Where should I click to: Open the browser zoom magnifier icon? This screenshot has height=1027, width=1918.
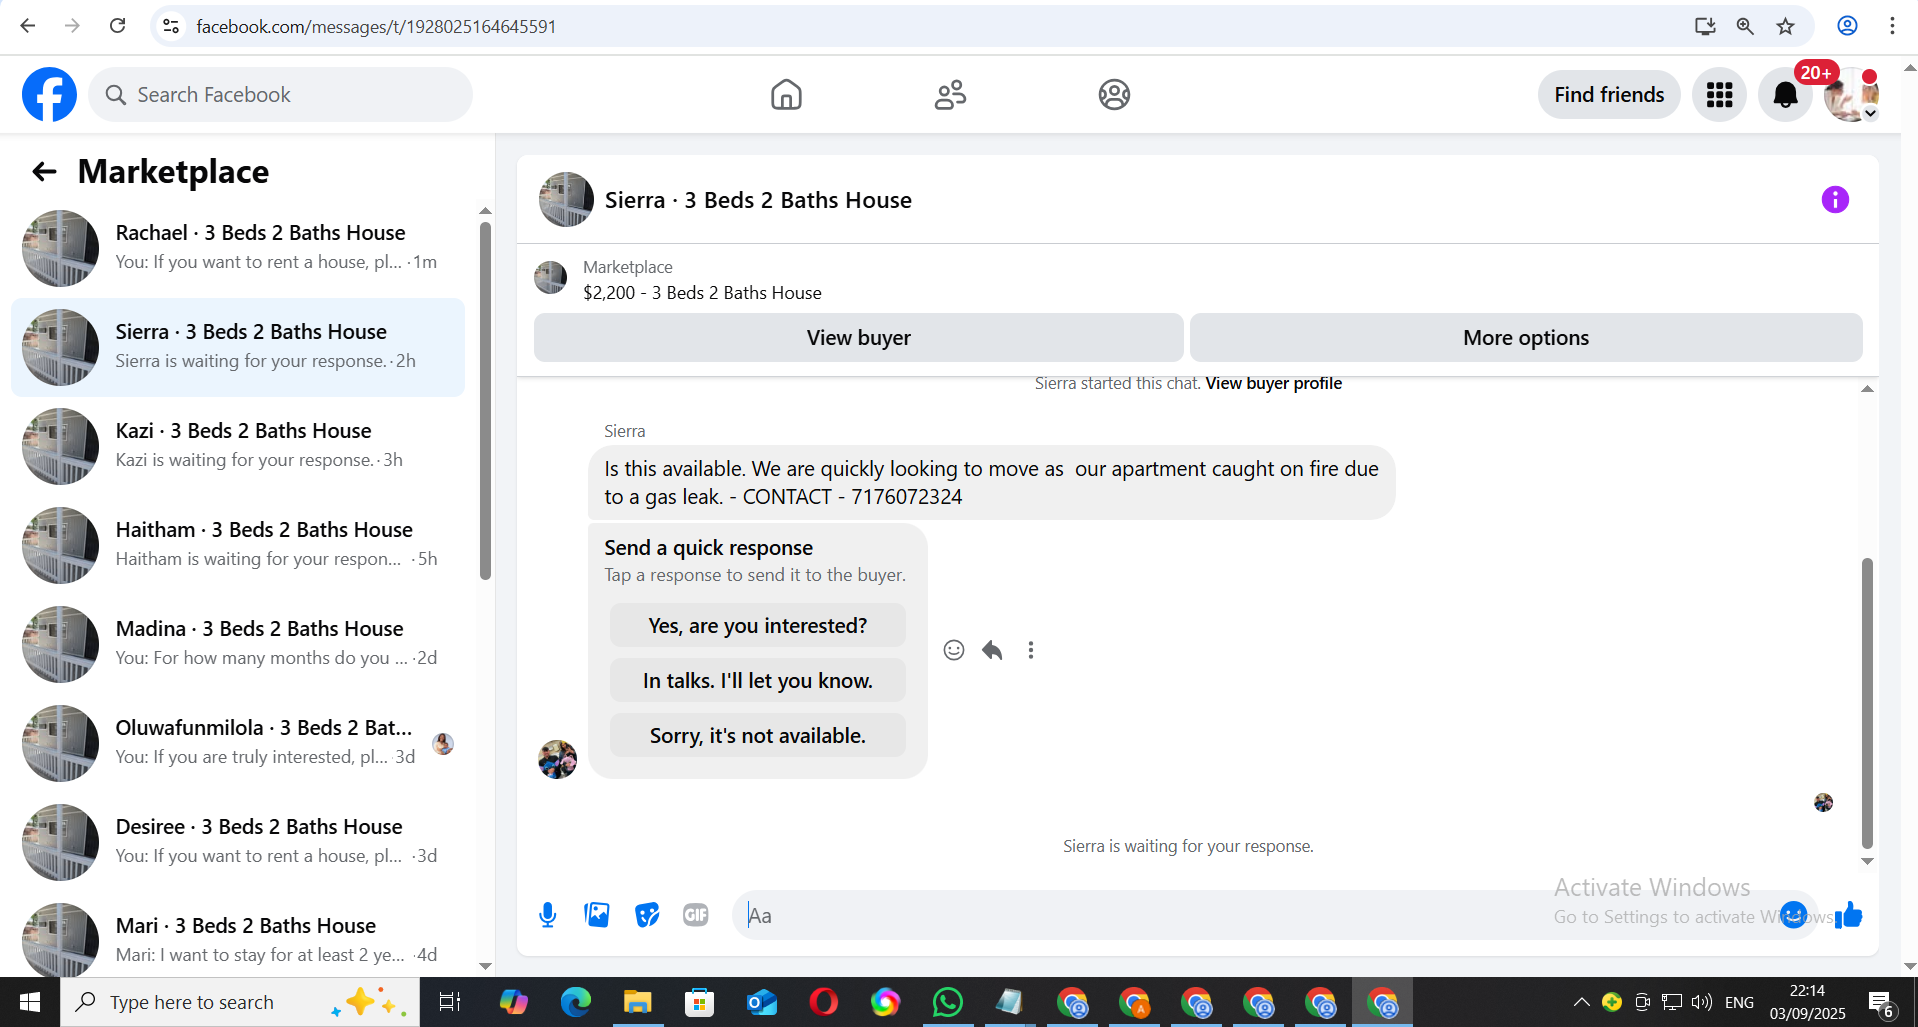click(1744, 26)
